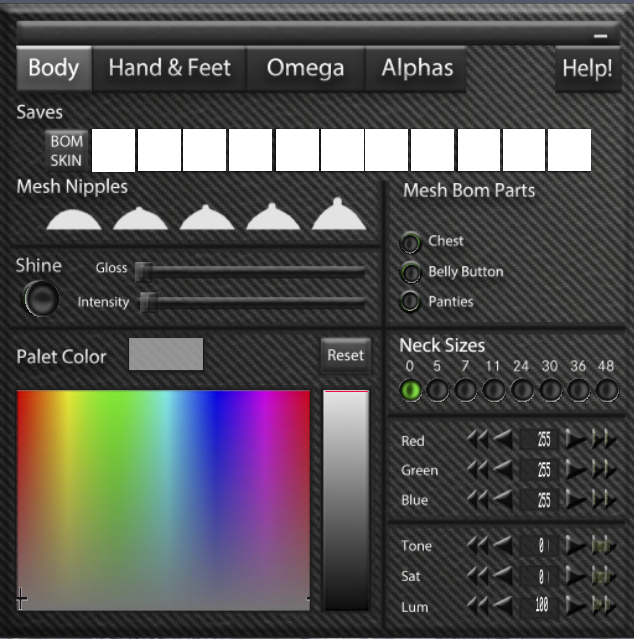Open the Hand & Feet tab
This screenshot has width=634, height=639.
click(170, 68)
